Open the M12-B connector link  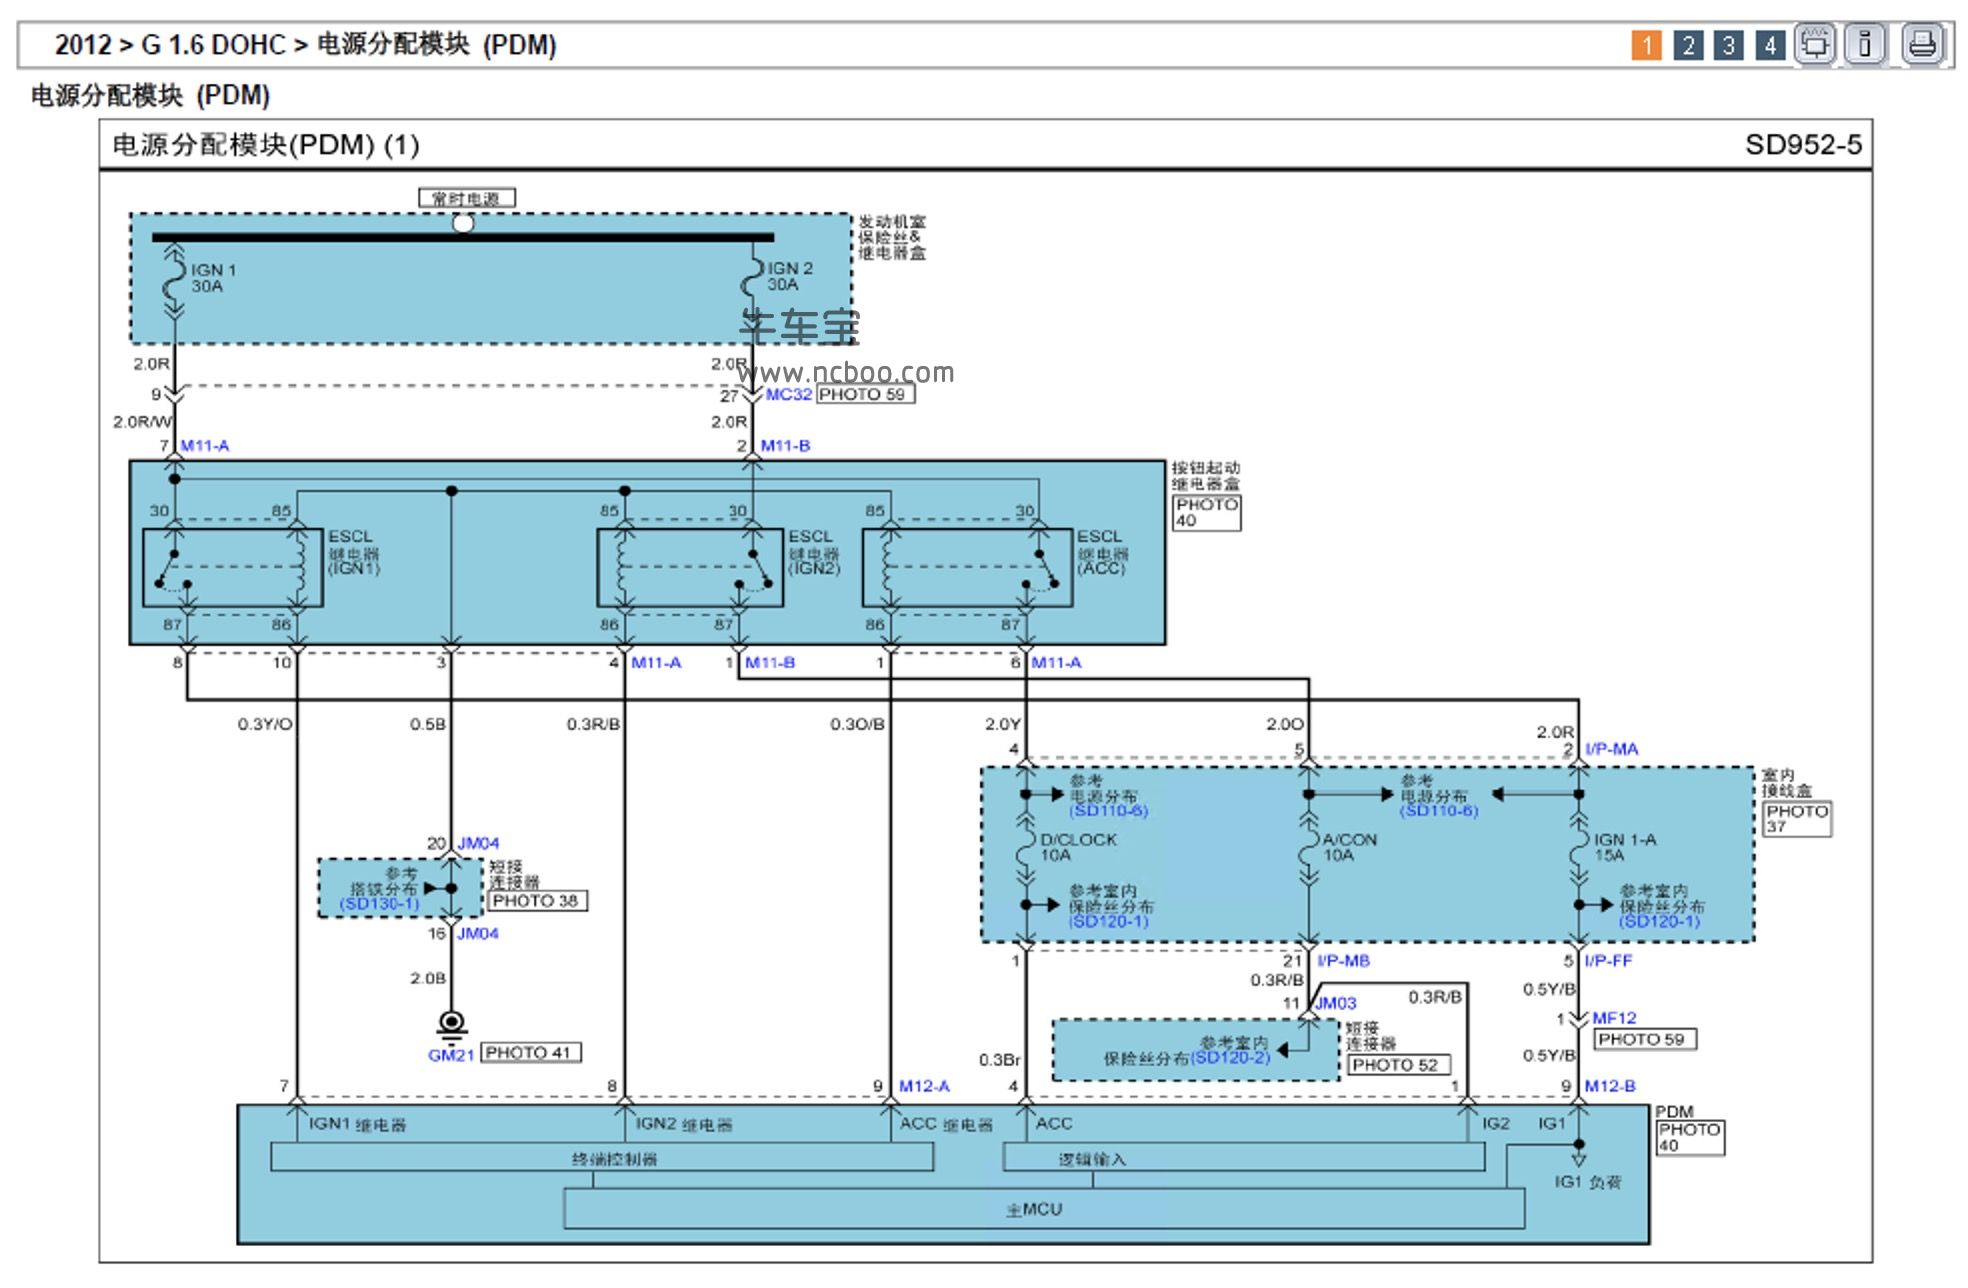(1610, 1086)
